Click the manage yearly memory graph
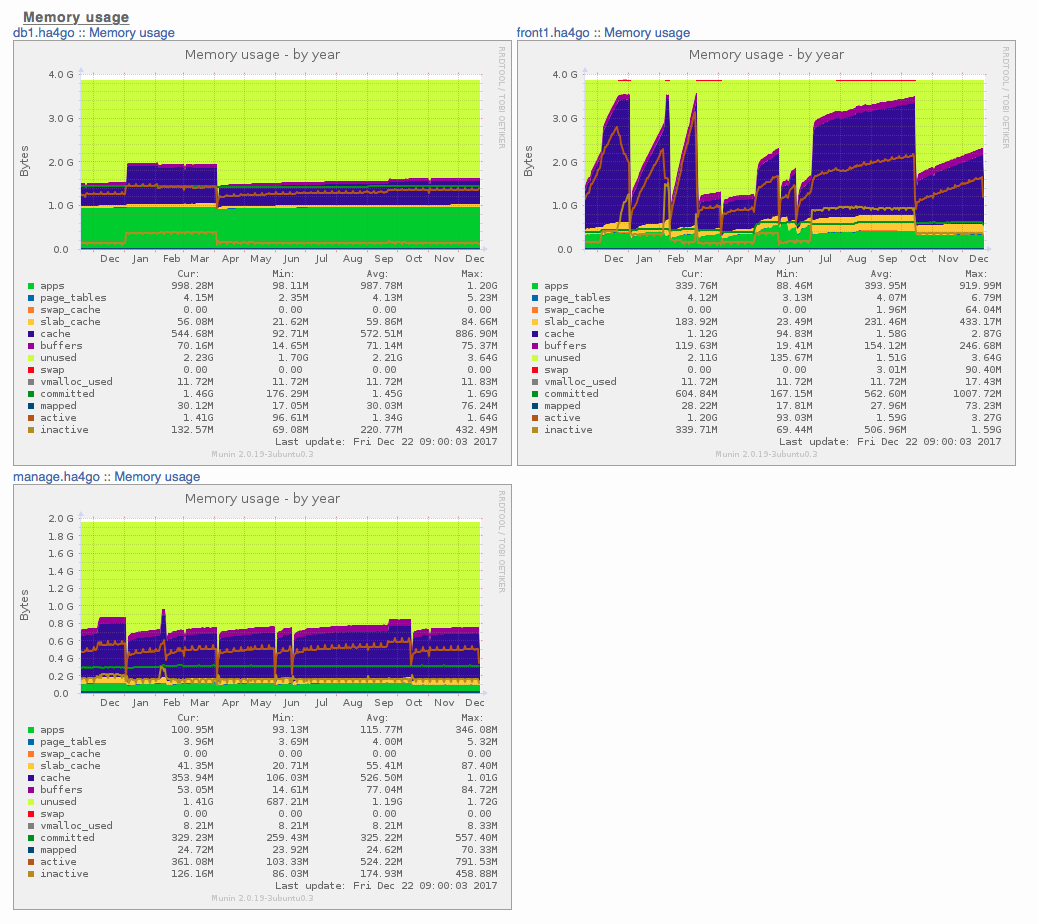 (262, 697)
